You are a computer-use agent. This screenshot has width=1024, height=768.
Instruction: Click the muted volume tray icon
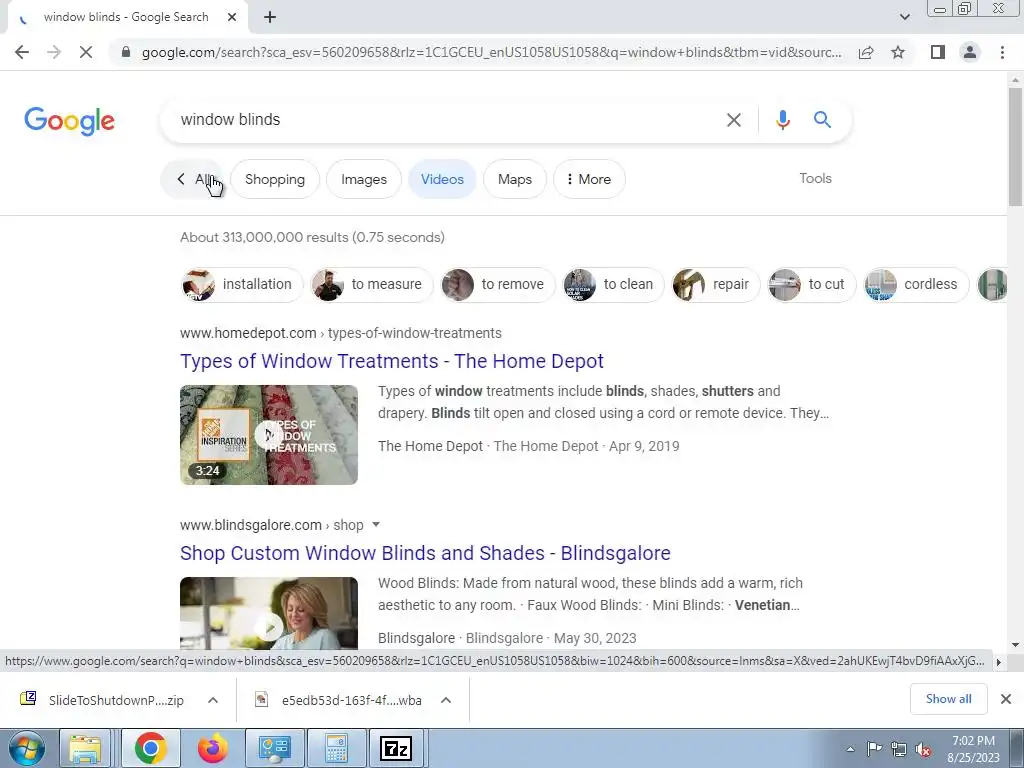coord(923,749)
